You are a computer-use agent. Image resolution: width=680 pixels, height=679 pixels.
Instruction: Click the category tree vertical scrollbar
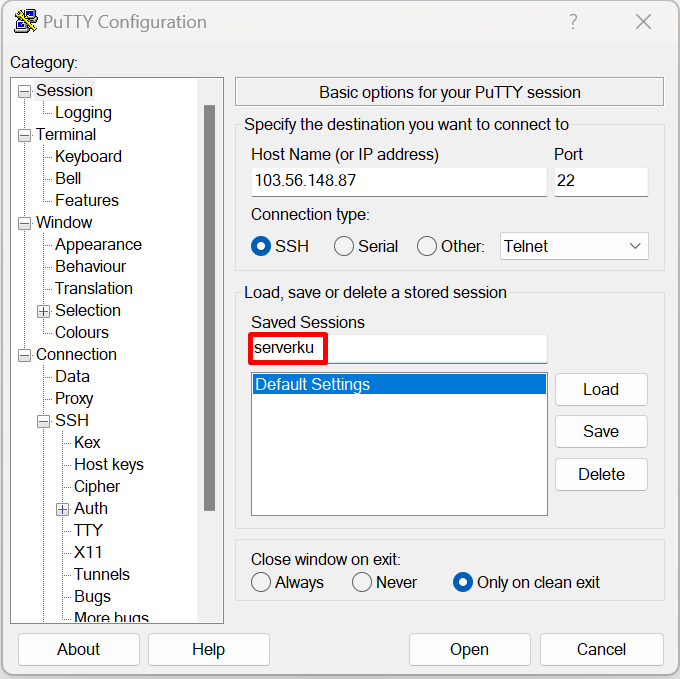209,300
